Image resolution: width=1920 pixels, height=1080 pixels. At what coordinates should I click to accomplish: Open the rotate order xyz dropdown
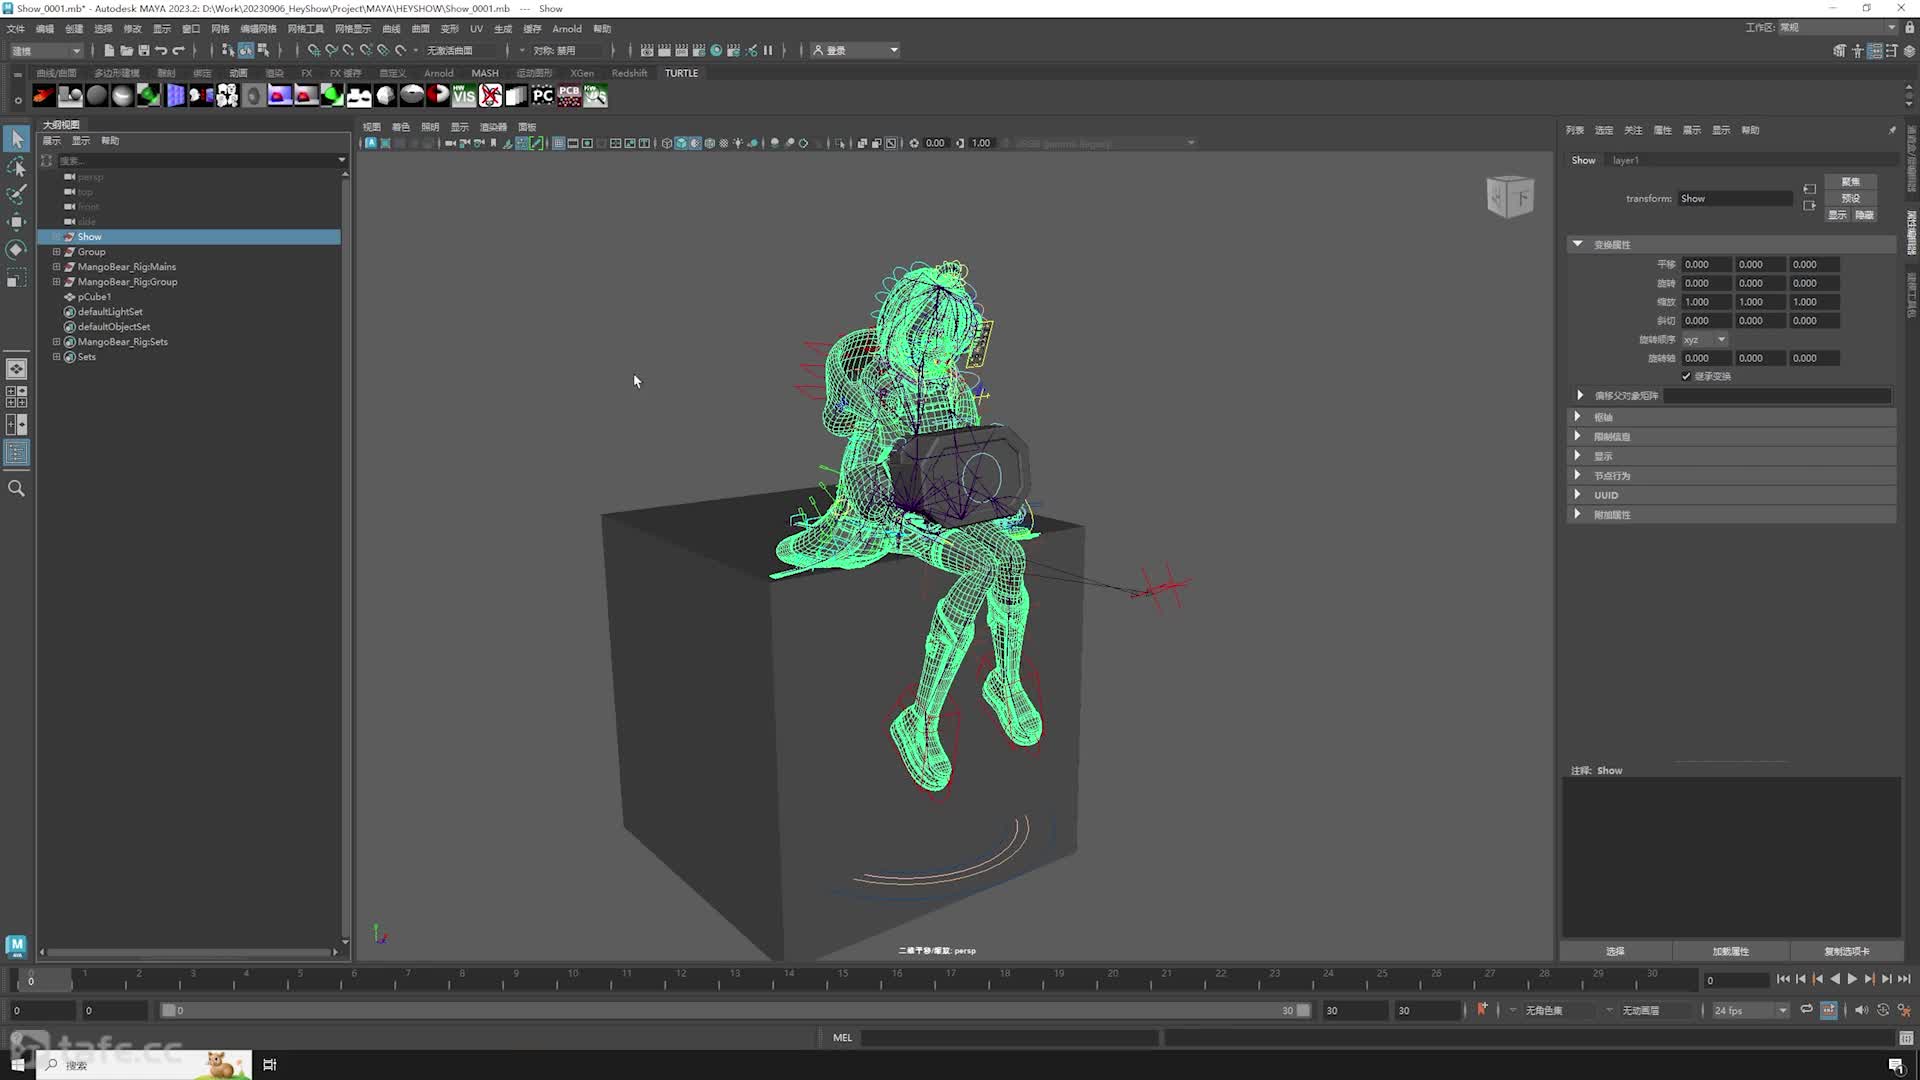(1705, 340)
